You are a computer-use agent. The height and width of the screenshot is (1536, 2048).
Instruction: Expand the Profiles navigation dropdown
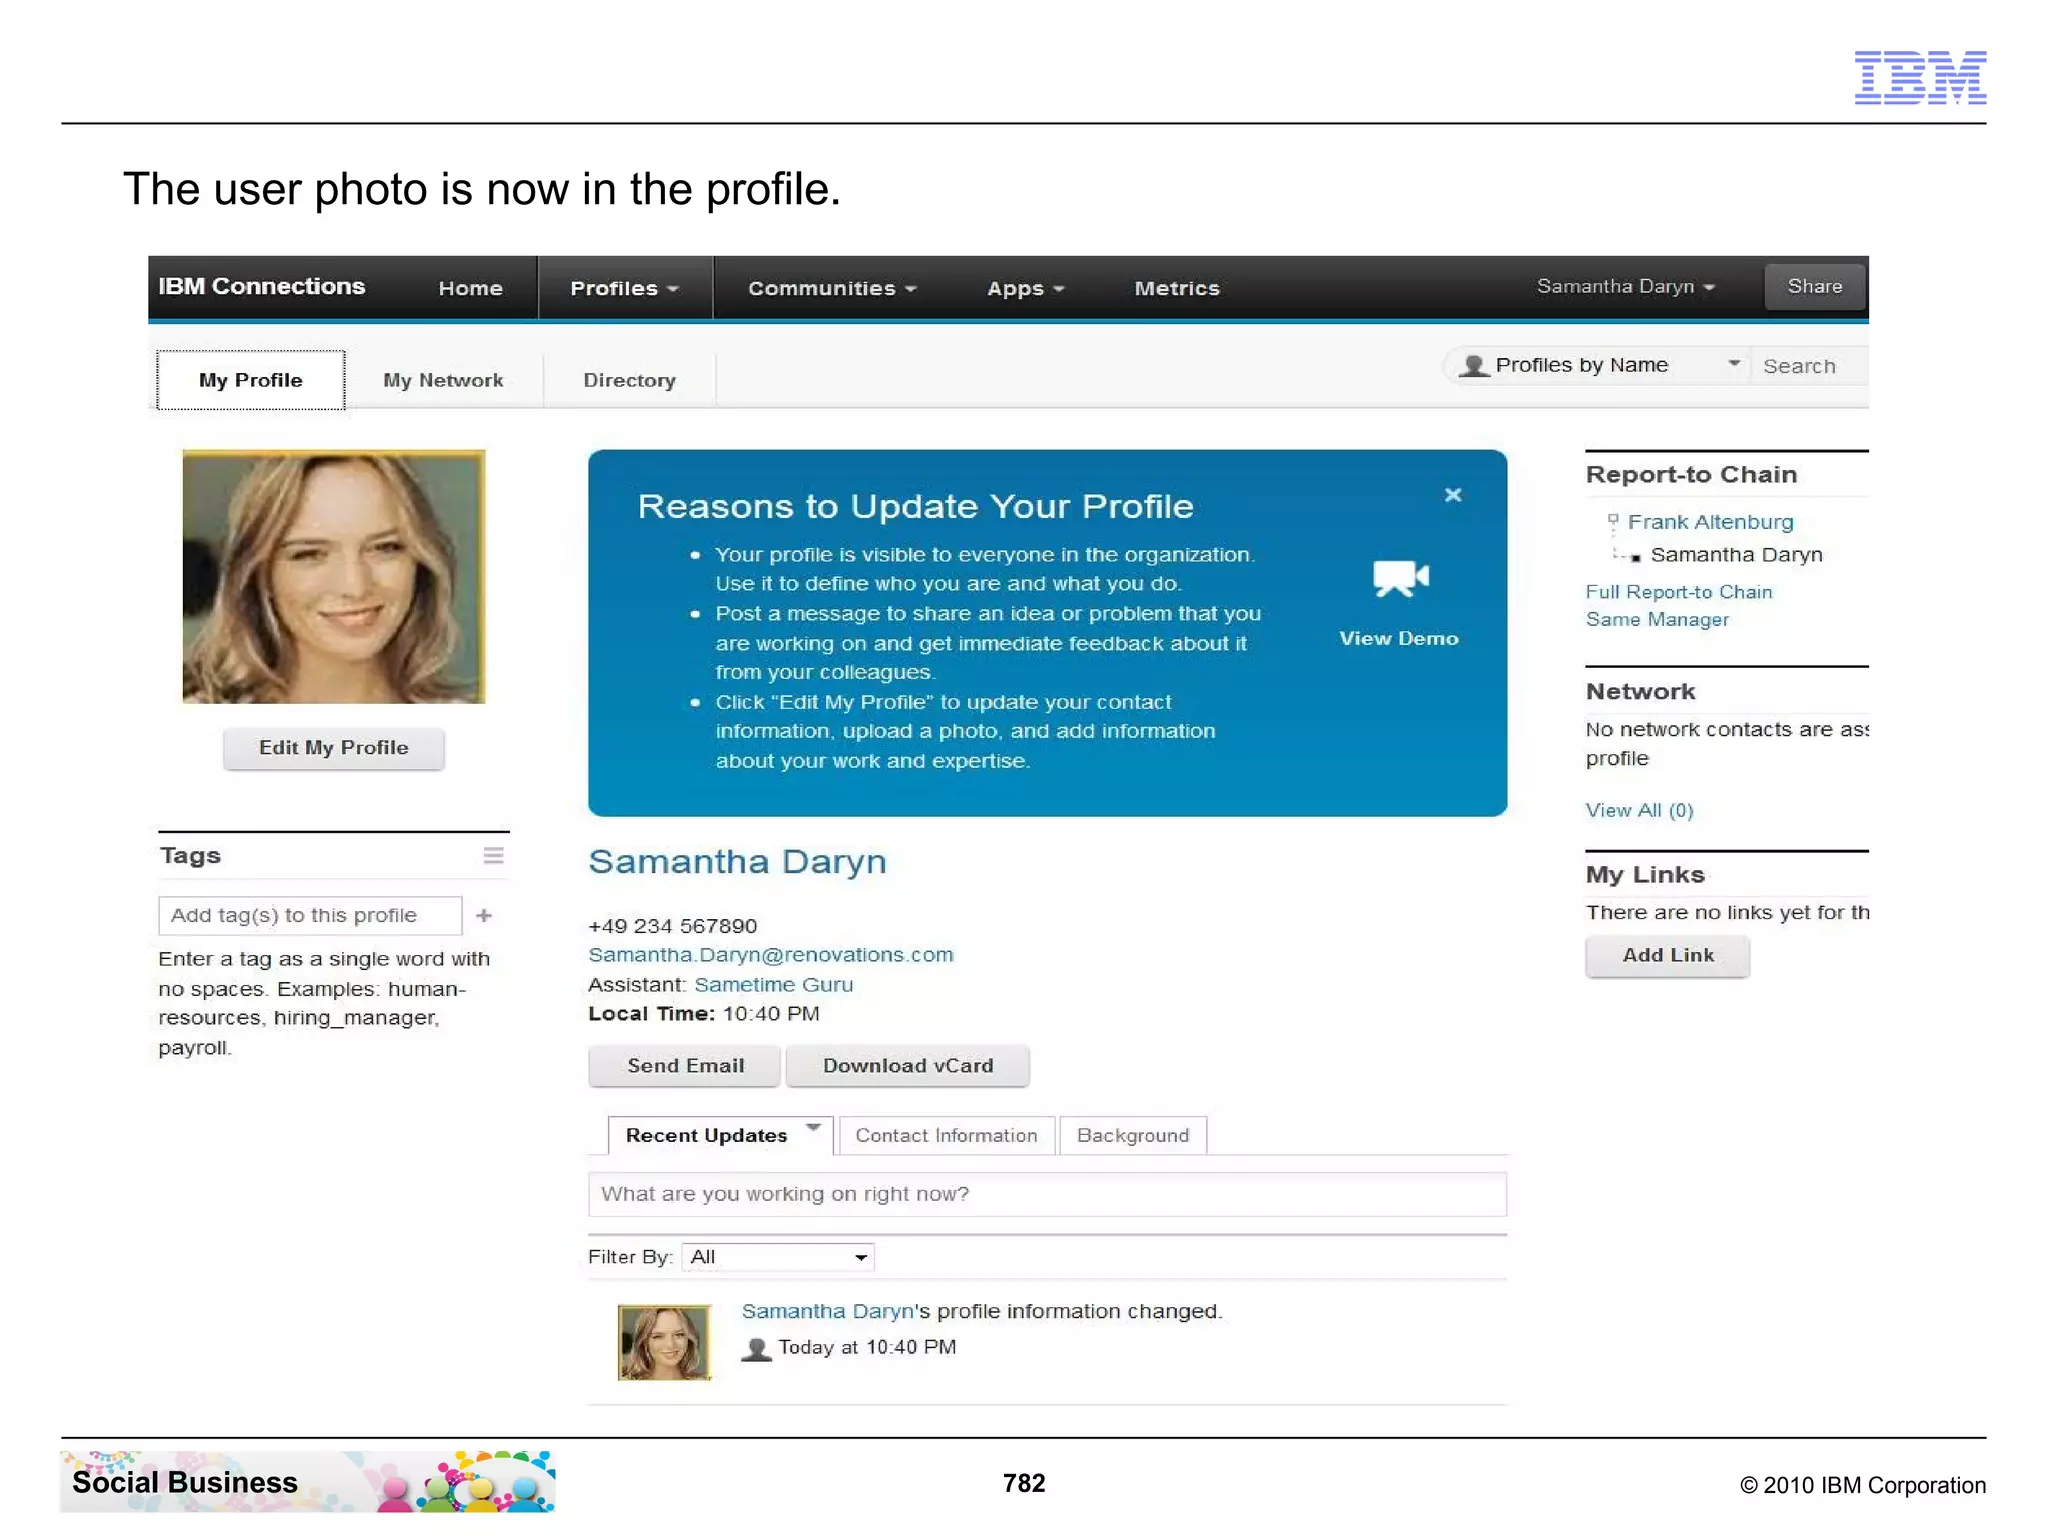[x=624, y=289]
